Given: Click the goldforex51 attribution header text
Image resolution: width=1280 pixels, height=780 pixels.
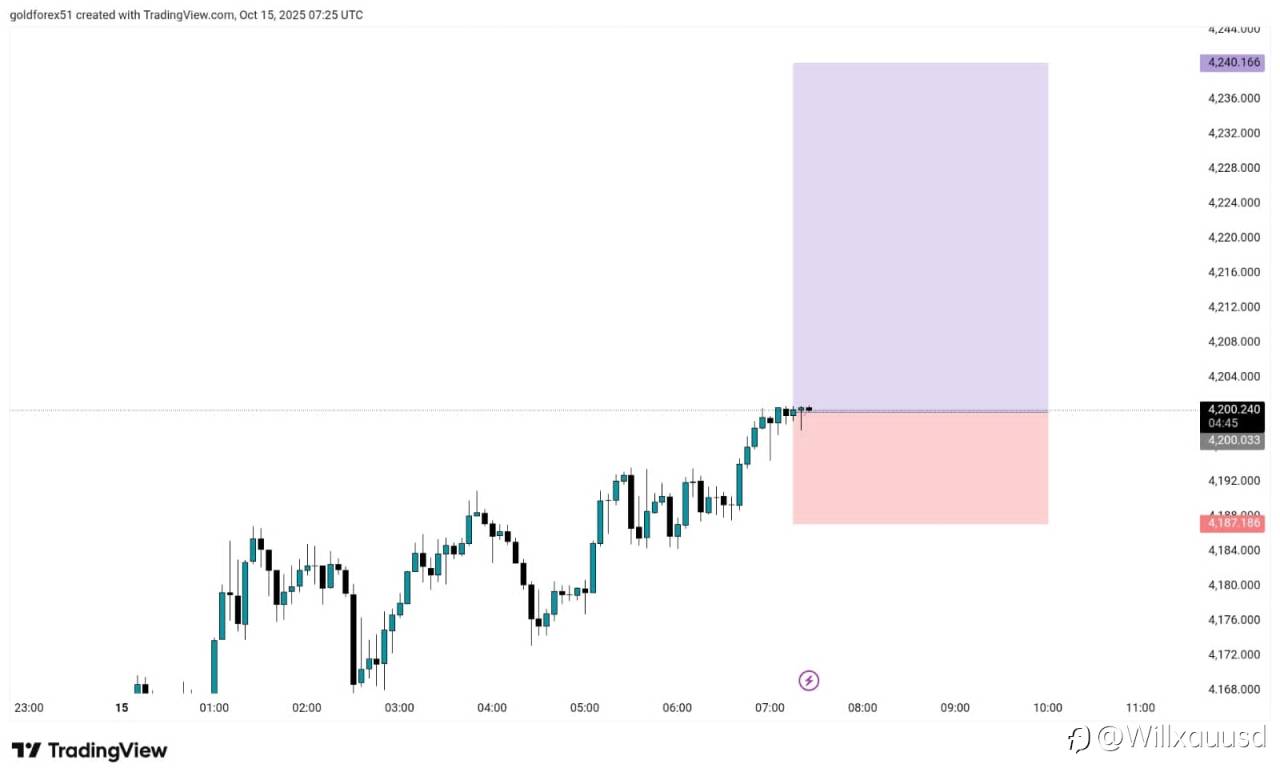Looking at the screenshot, I should (x=186, y=15).
